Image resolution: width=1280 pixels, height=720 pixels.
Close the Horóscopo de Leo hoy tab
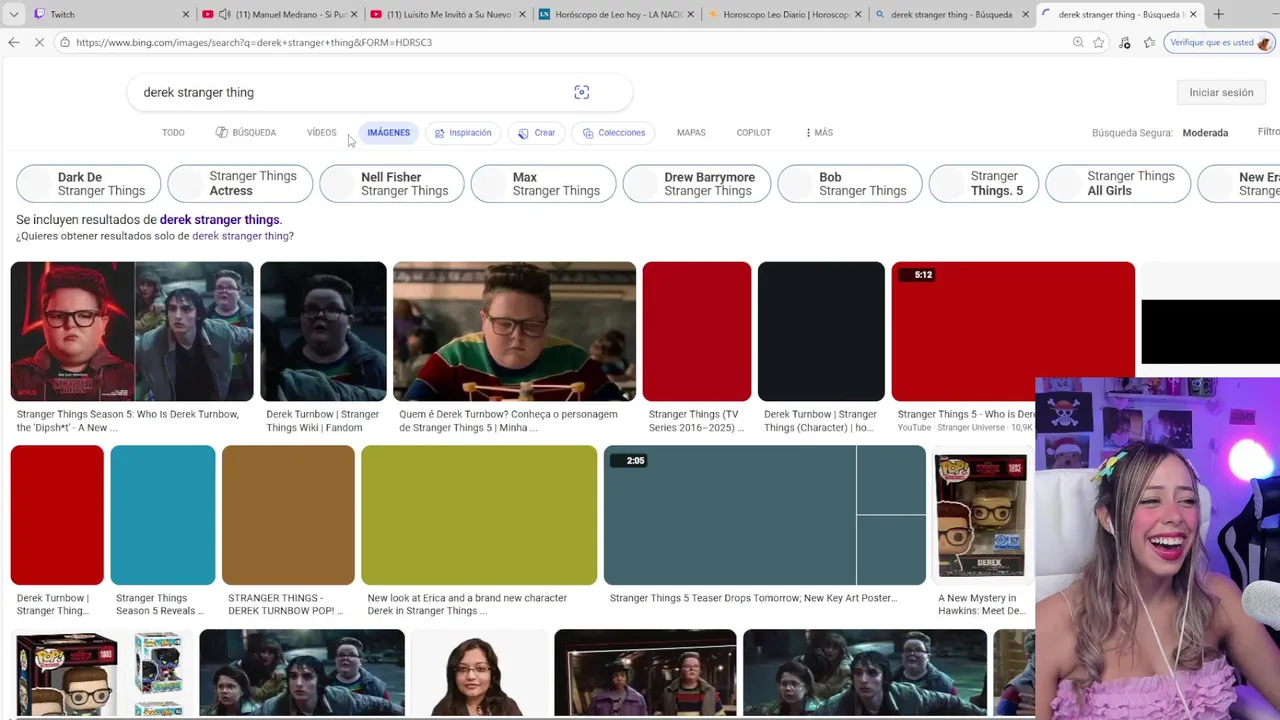(x=690, y=14)
